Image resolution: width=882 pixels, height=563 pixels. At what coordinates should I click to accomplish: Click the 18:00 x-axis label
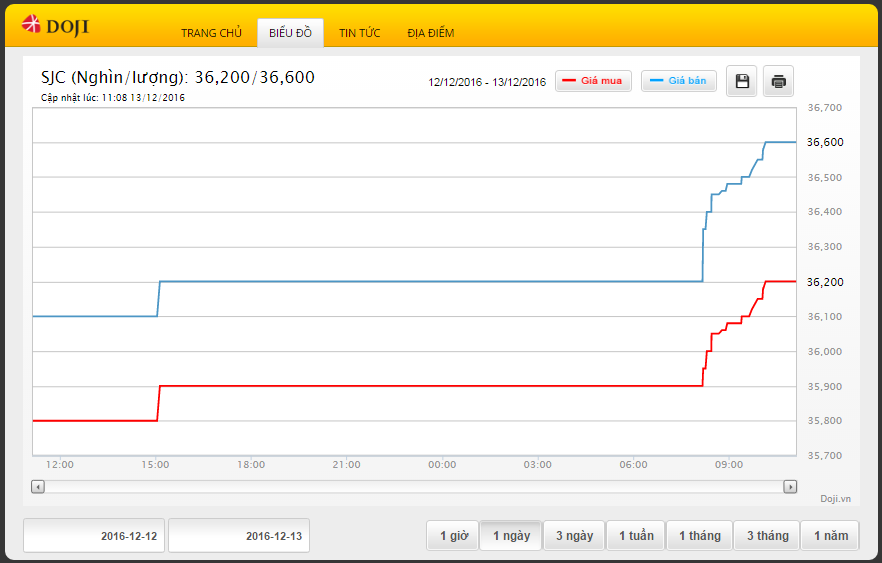(251, 465)
